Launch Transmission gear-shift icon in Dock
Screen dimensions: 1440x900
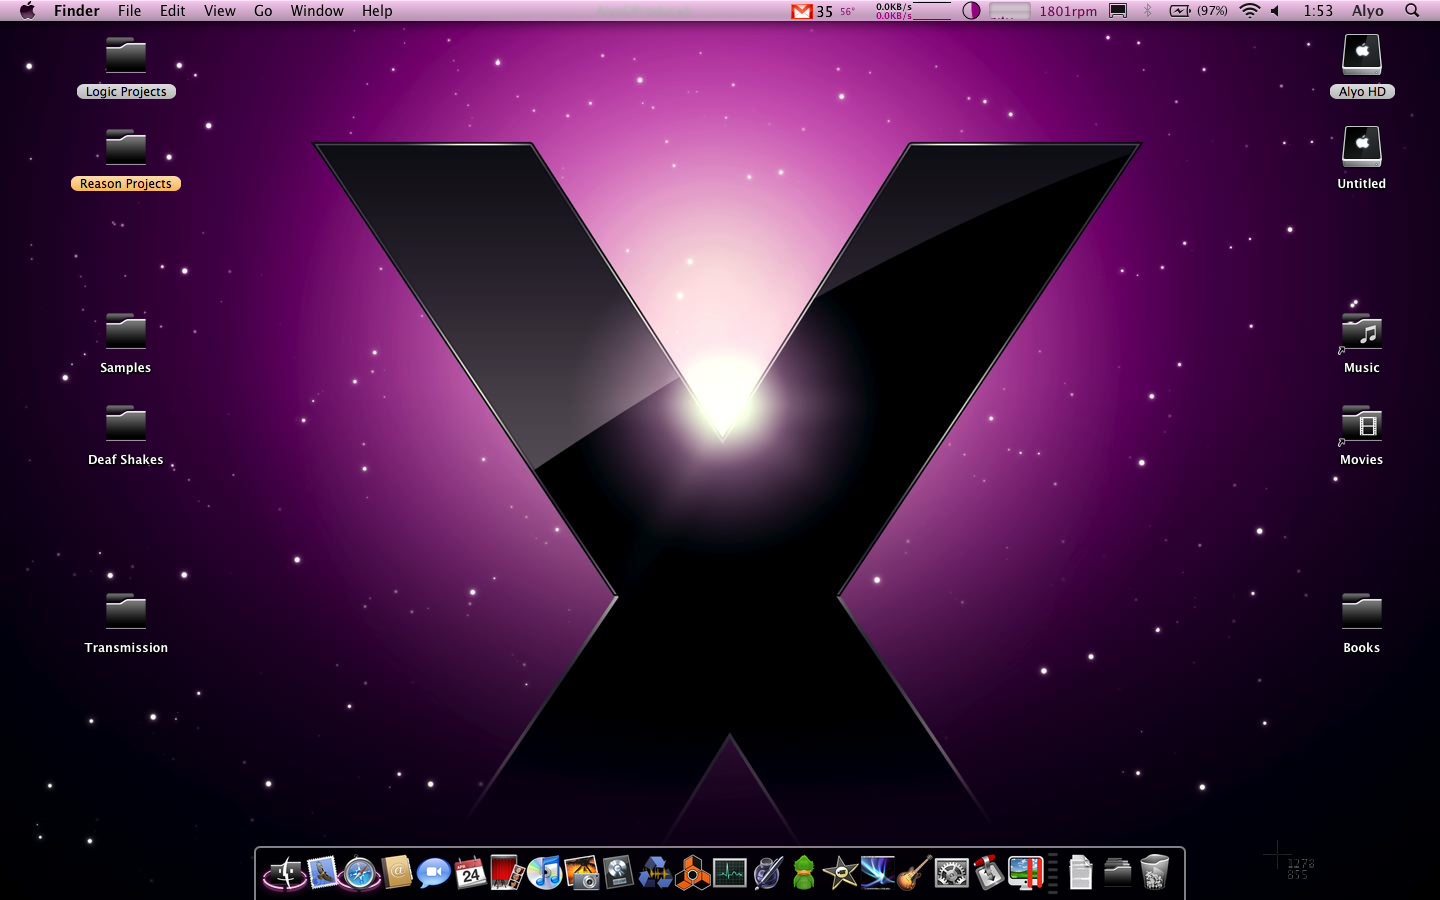pos(988,873)
